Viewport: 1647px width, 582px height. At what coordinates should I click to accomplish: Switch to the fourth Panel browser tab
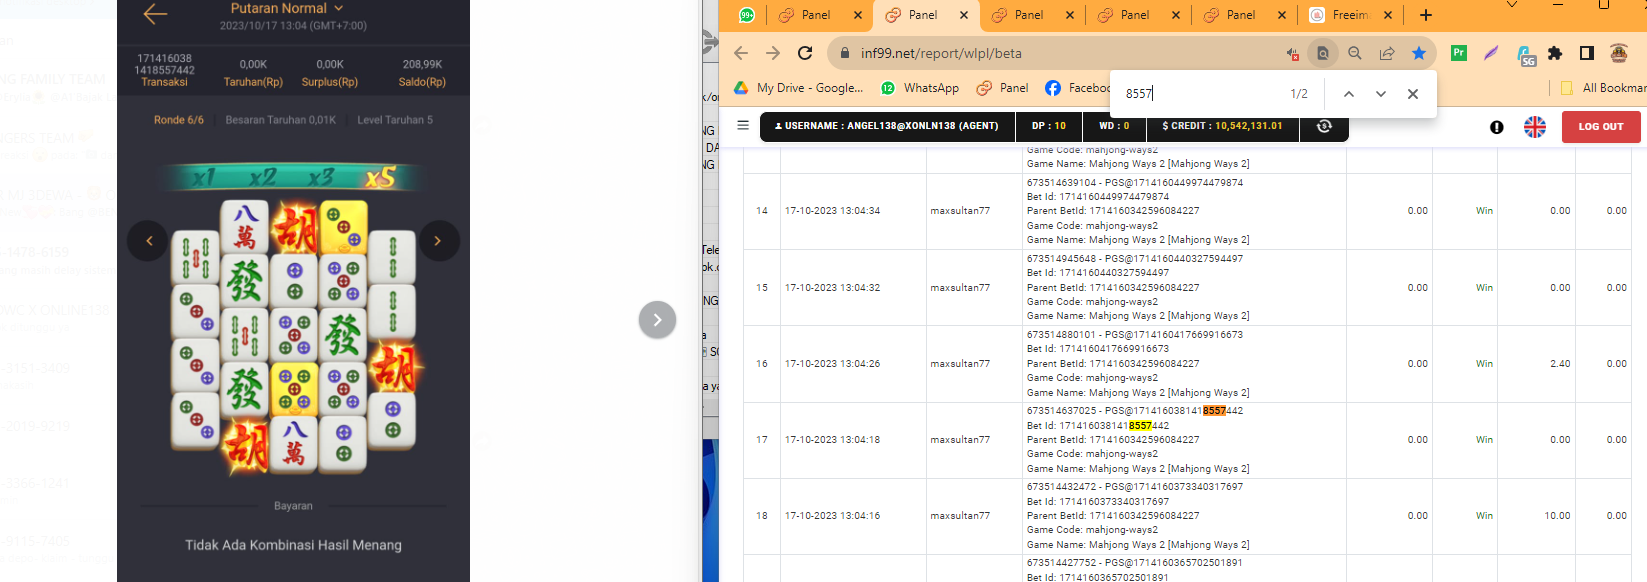coord(1134,15)
